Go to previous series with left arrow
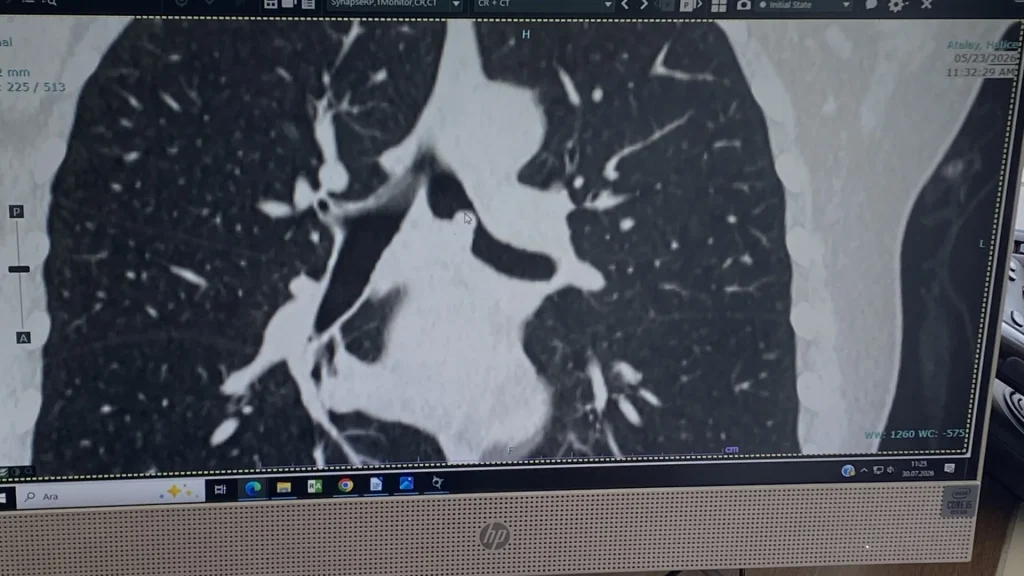 click(x=625, y=5)
